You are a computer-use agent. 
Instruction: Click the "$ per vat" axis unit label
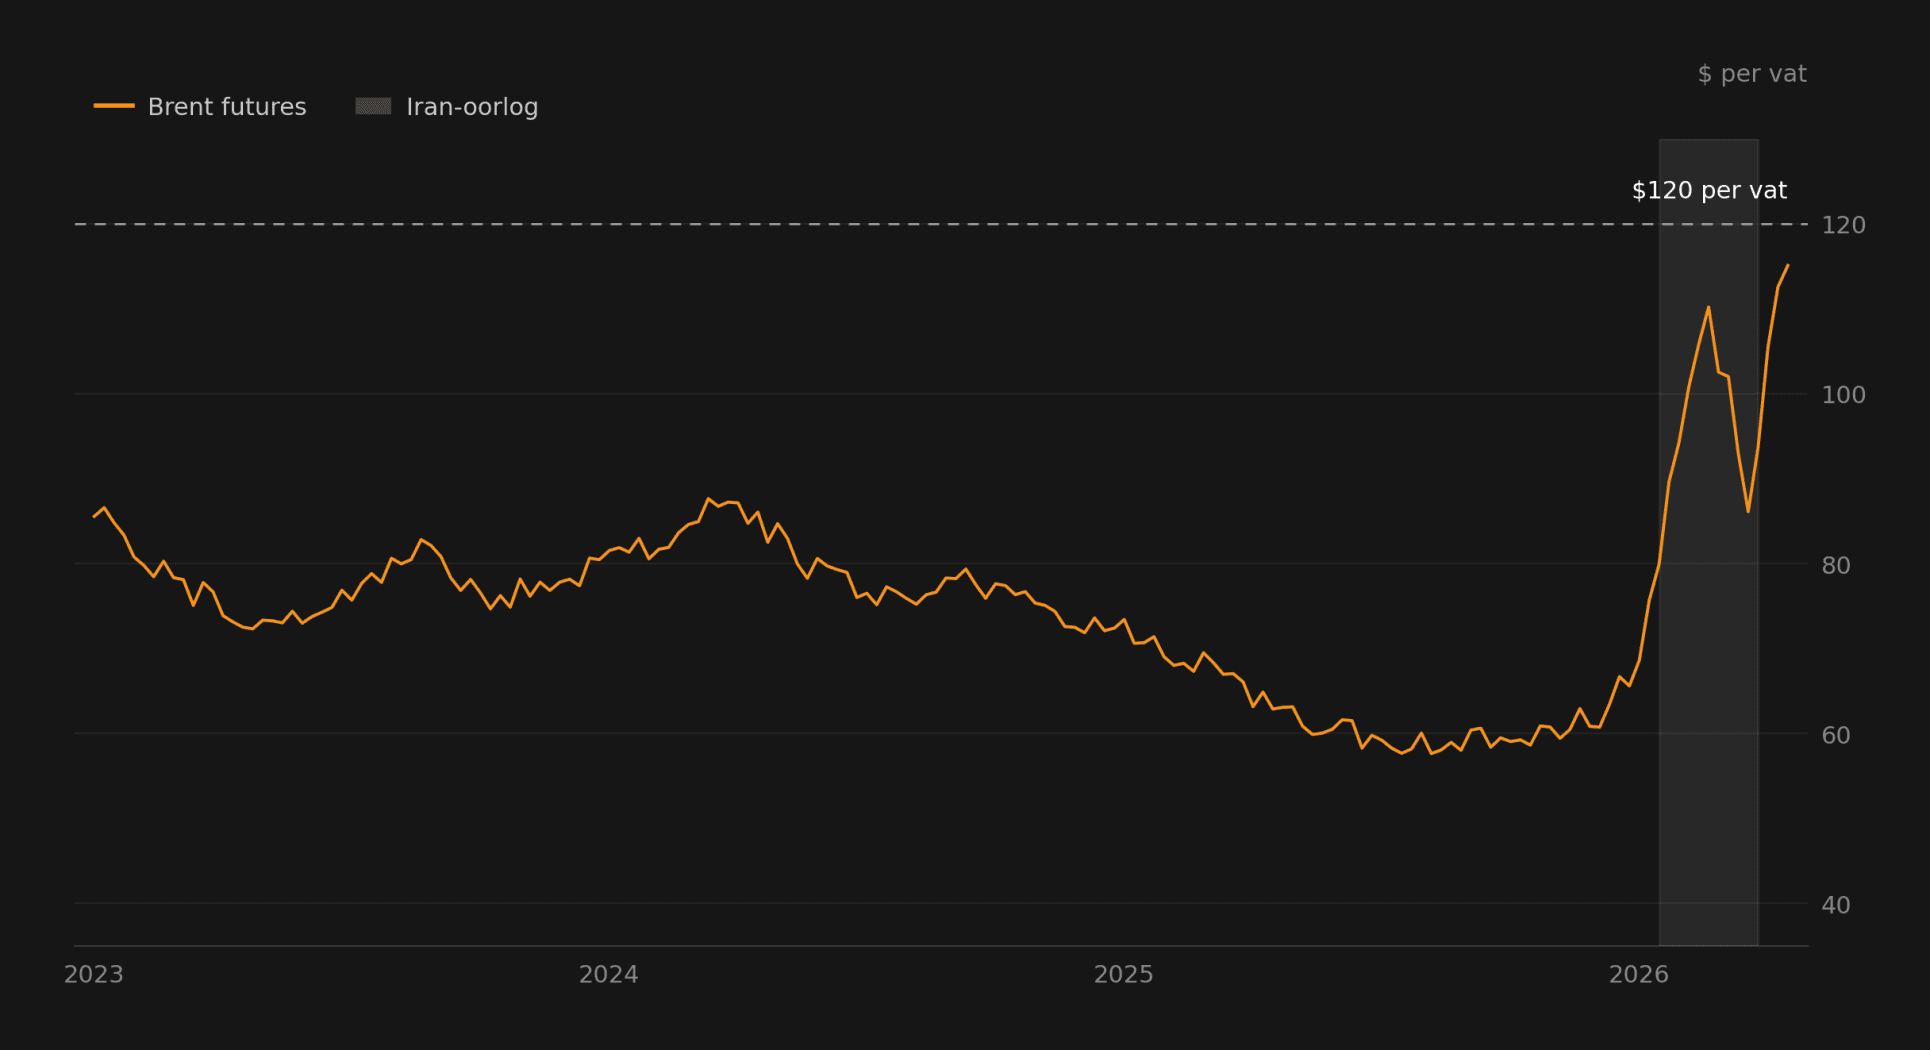click(1751, 74)
